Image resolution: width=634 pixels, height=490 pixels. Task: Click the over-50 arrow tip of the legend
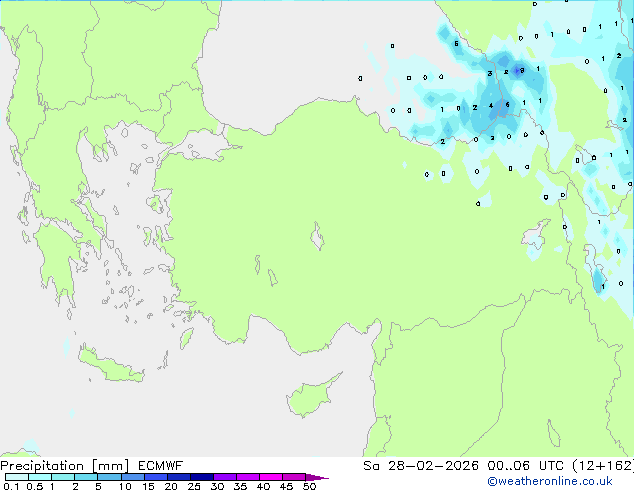(x=317, y=477)
